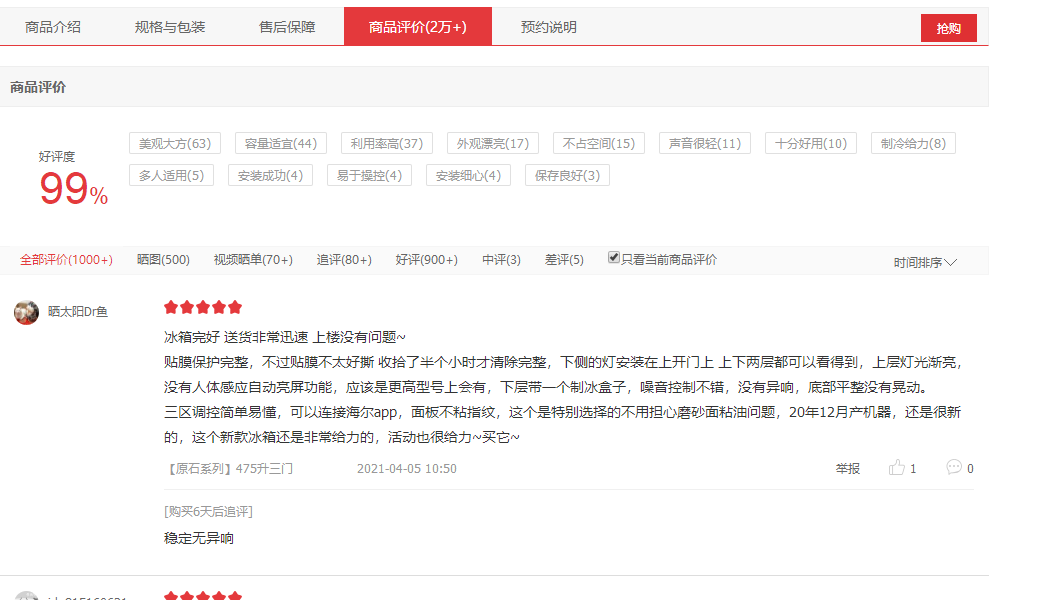Go to the 预约说明 tab
Screen dimensions: 1044x600
click(549, 27)
